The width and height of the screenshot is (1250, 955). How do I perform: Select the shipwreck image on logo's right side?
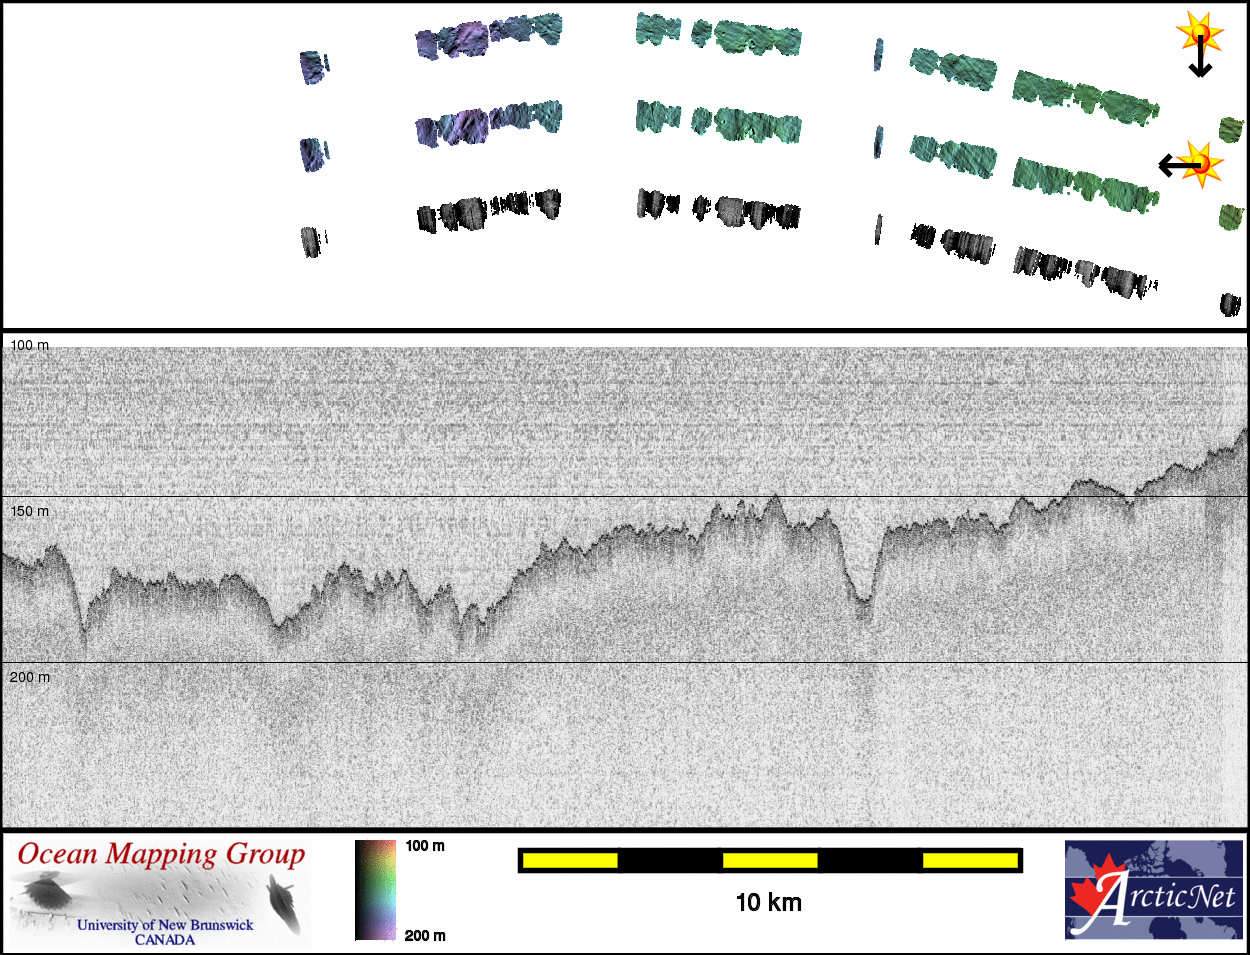click(285, 903)
